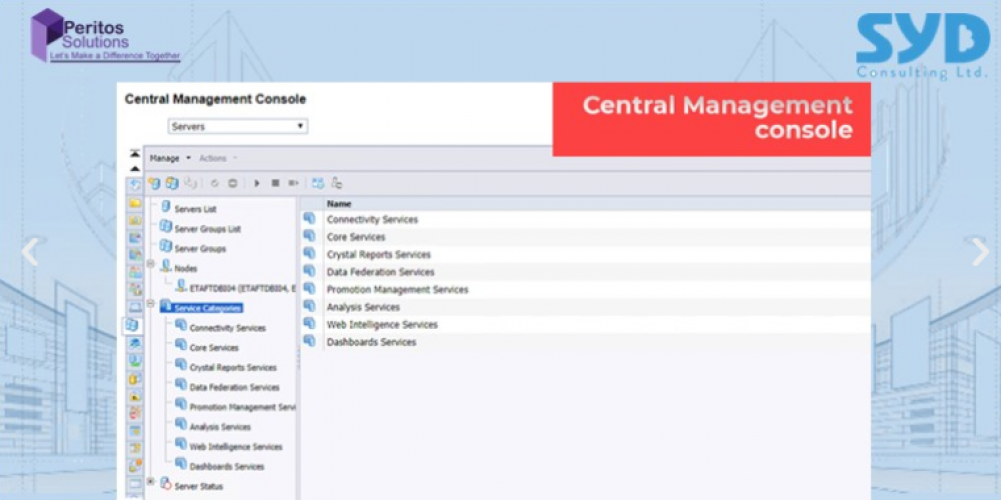Open the greyed Actions menu

218,158
